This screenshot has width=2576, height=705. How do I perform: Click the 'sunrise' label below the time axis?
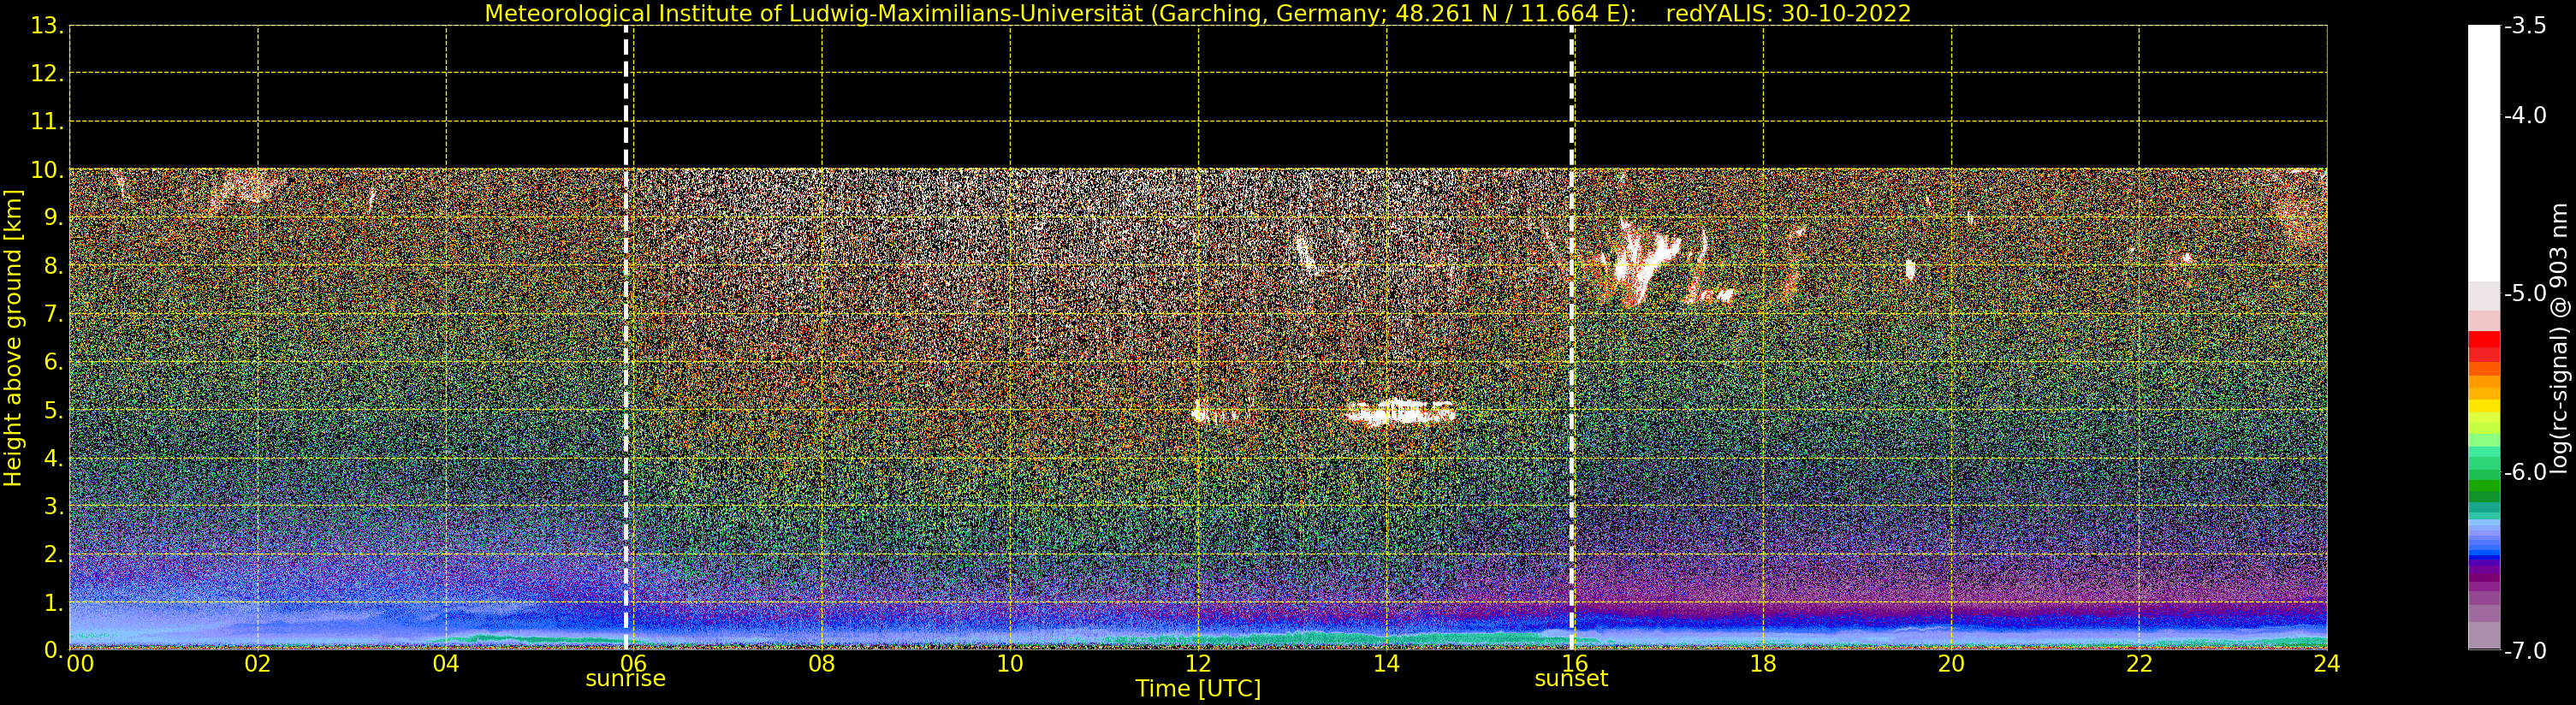(625, 679)
